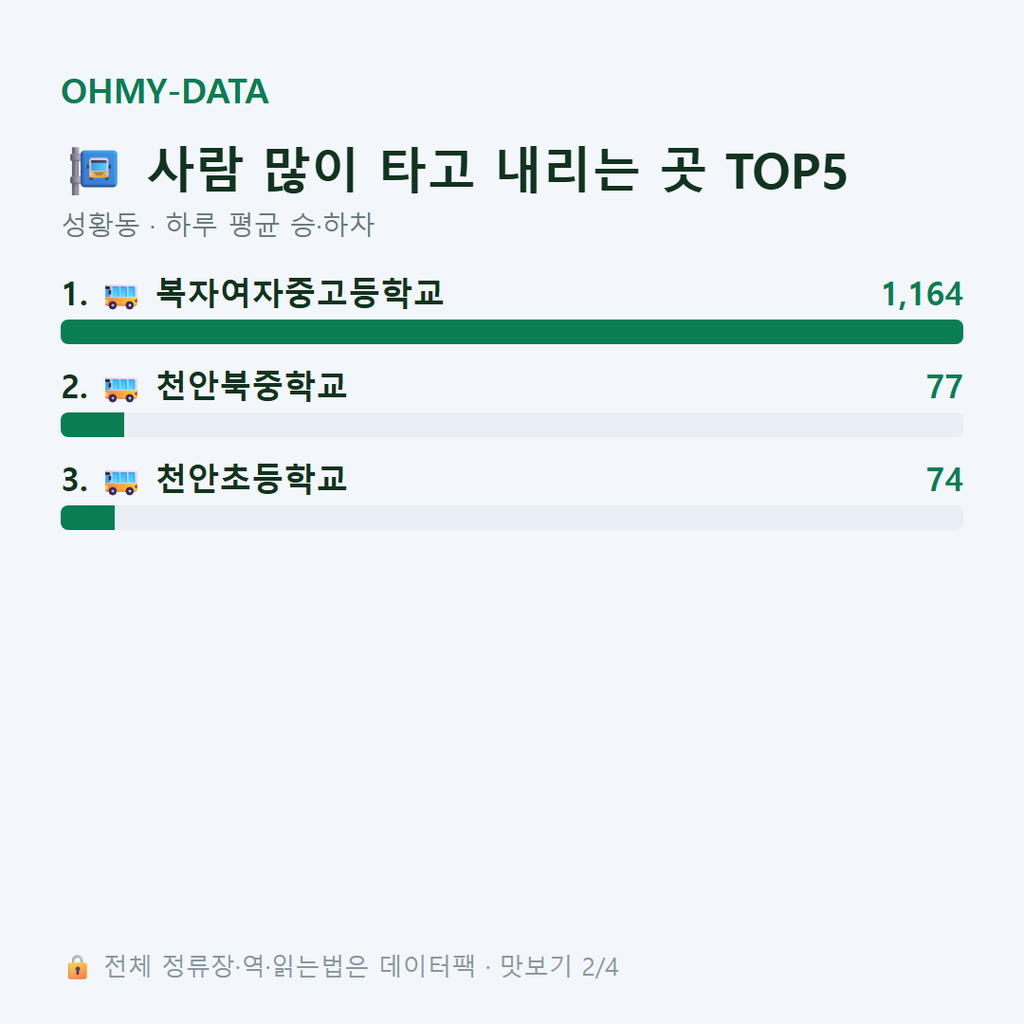Image resolution: width=1024 pixels, height=1024 pixels.
Task: Click the full green bar for rank 1
Action: pyautogui.click(x=512, y=332)
